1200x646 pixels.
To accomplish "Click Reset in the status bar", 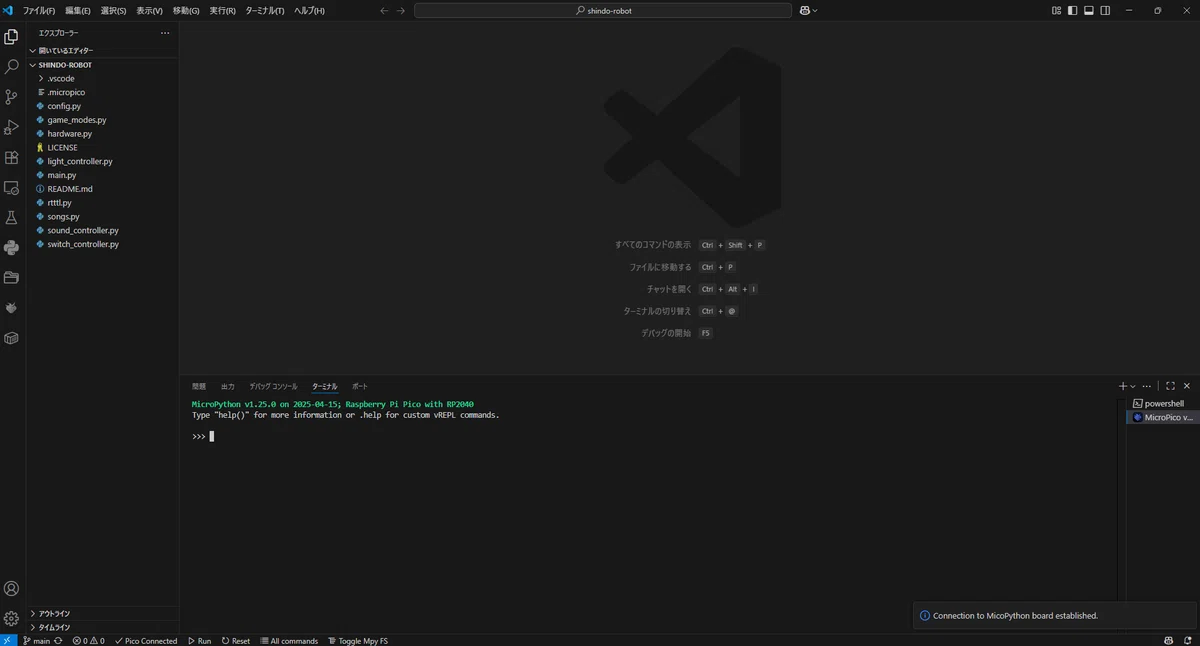I will [236, 641].
